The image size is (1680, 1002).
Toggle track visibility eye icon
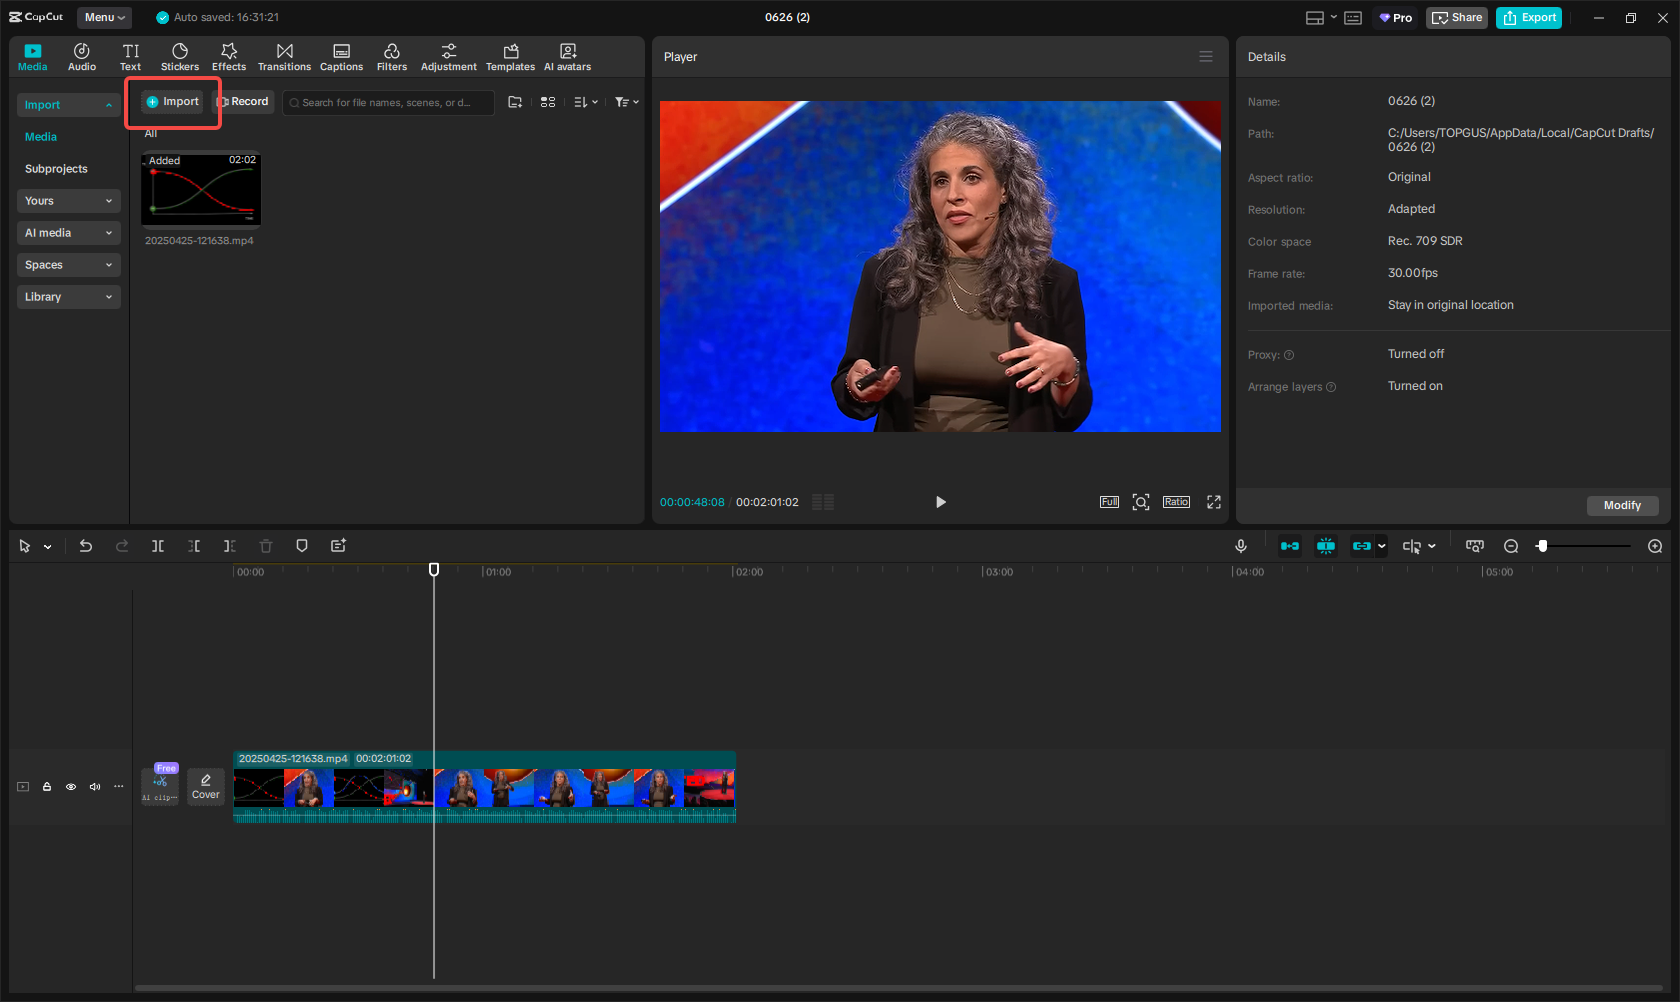[71, 787]
